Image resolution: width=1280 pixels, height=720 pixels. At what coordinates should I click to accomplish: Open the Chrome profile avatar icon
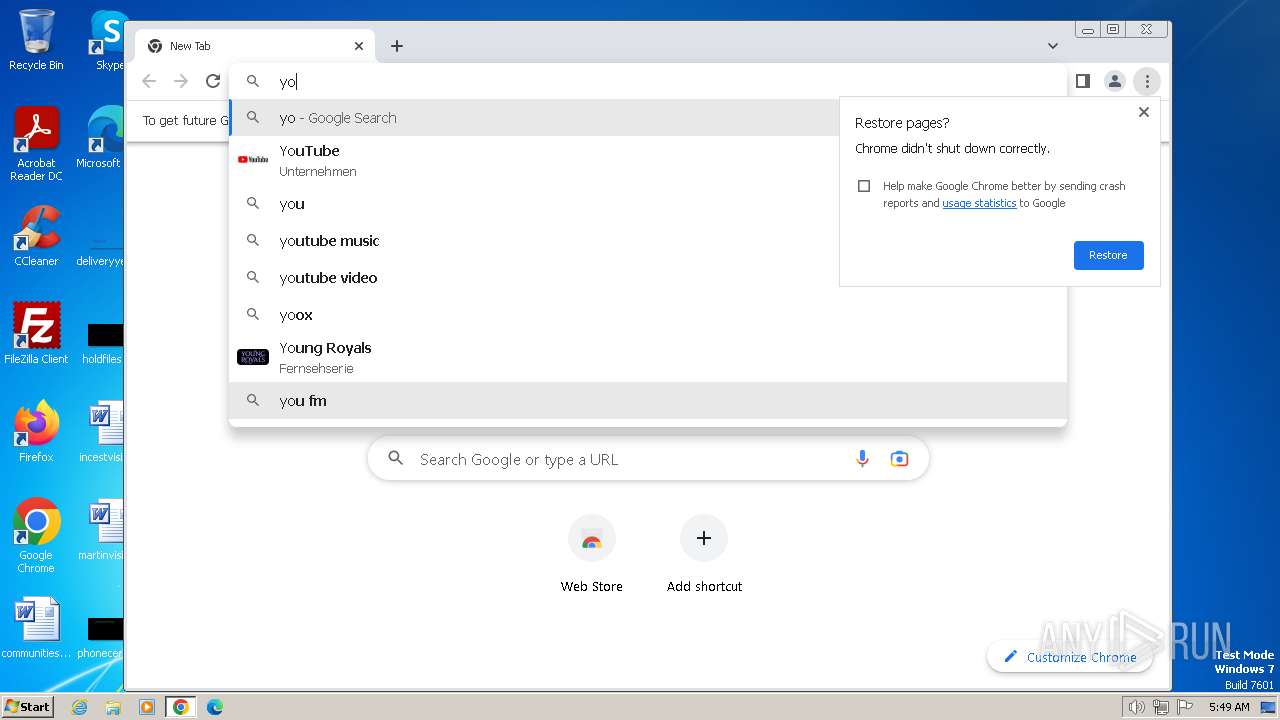[1114, 81]
